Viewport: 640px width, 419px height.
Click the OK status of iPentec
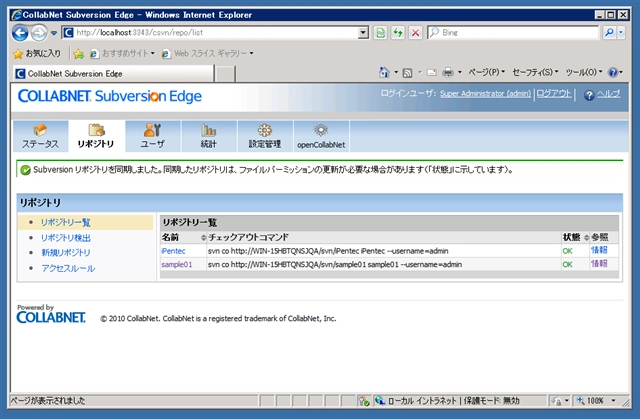click(567, 251)
